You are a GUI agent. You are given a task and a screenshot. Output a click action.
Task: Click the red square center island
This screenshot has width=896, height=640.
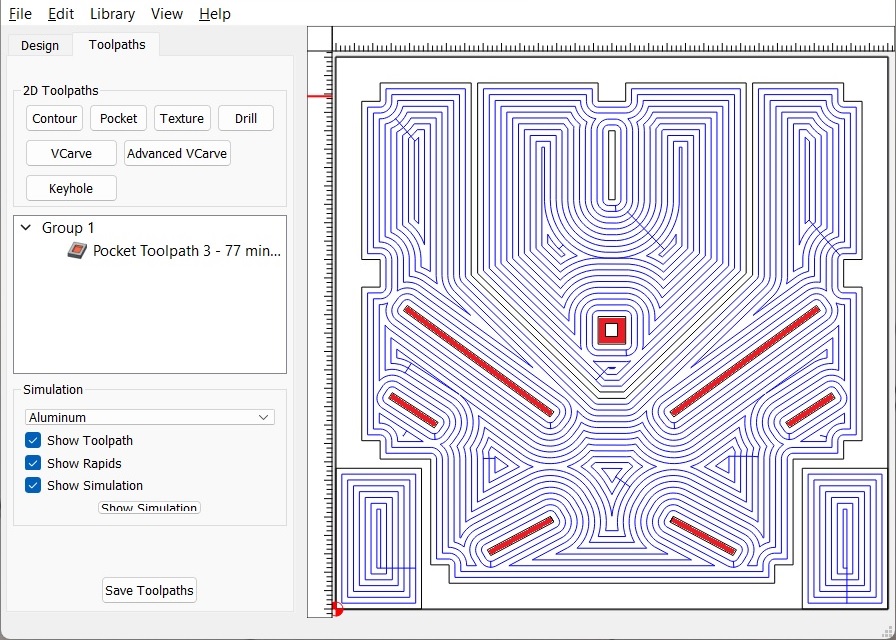tap(611, 330)
